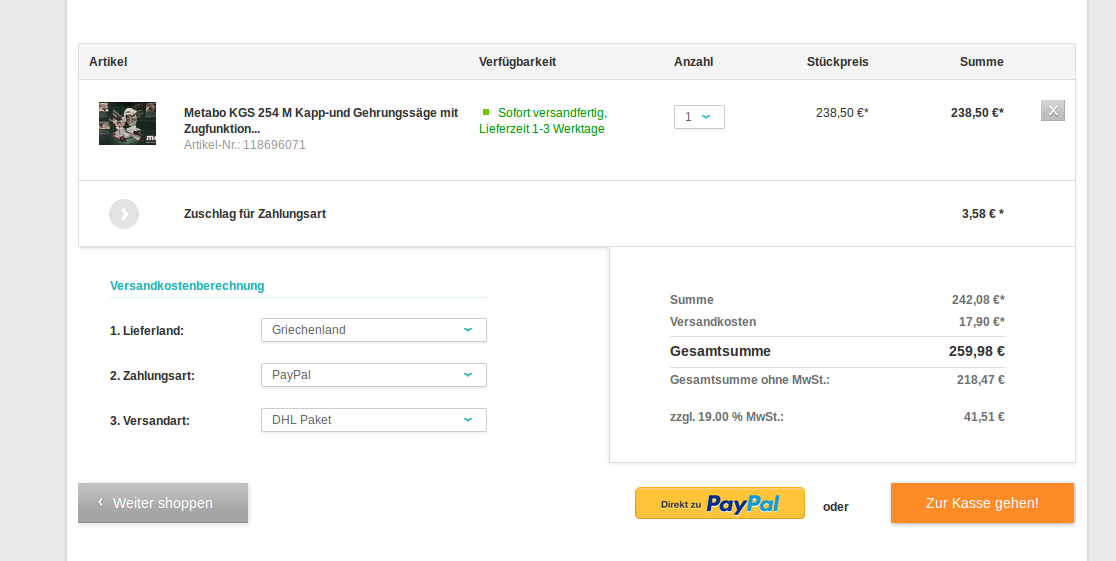Viewport: 1116px width, 561px height.
Task: Click the Versandkostenberechnung section heading
Action: click(x=187, y=286)
